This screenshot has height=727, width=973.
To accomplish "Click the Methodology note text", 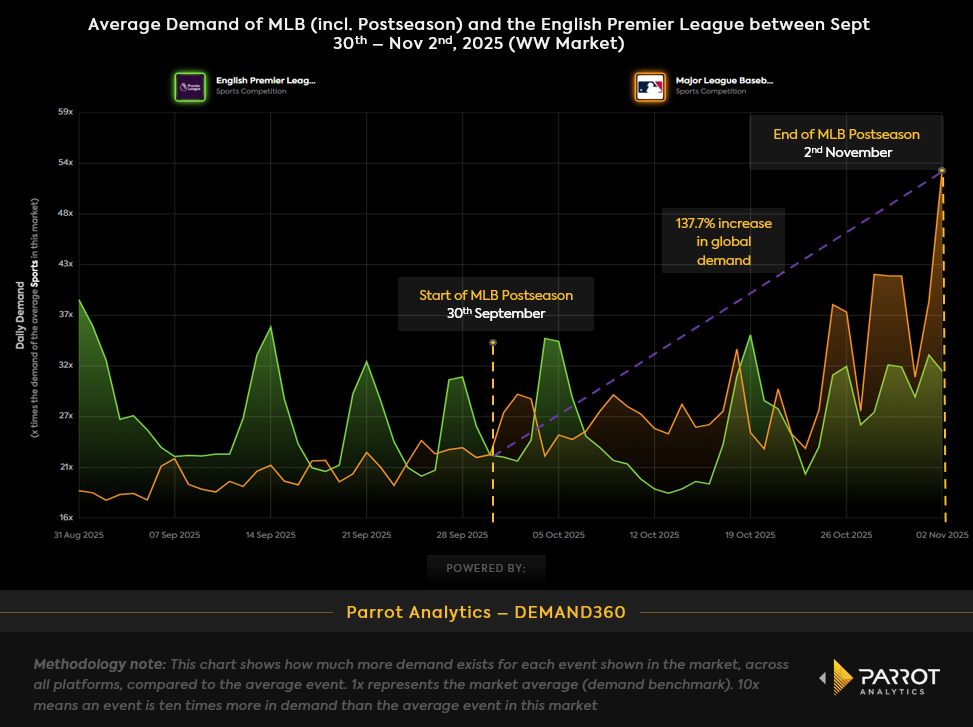I will click(410, 684).
